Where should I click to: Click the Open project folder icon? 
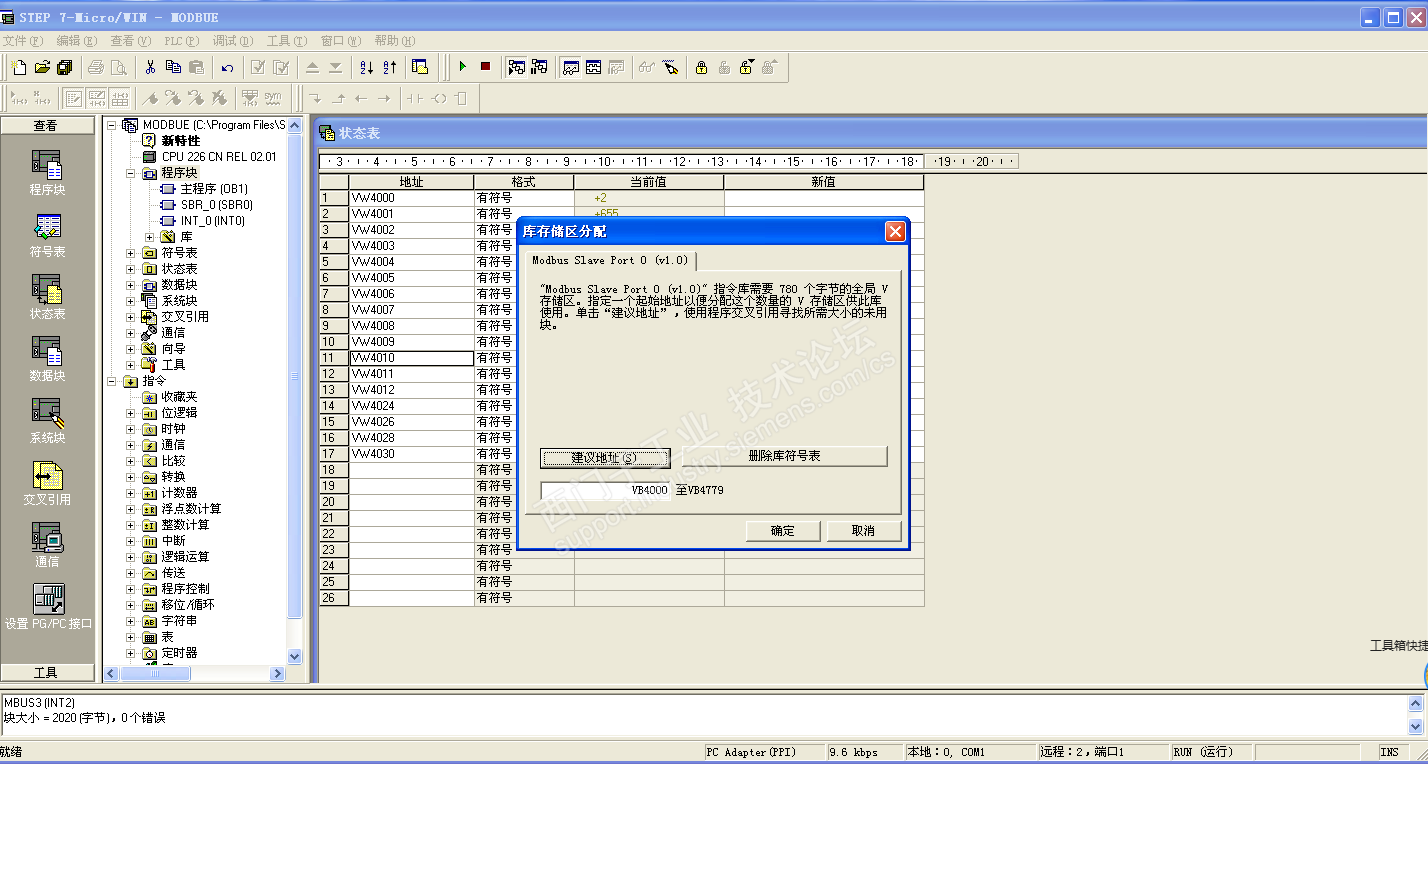pos(42,67)
